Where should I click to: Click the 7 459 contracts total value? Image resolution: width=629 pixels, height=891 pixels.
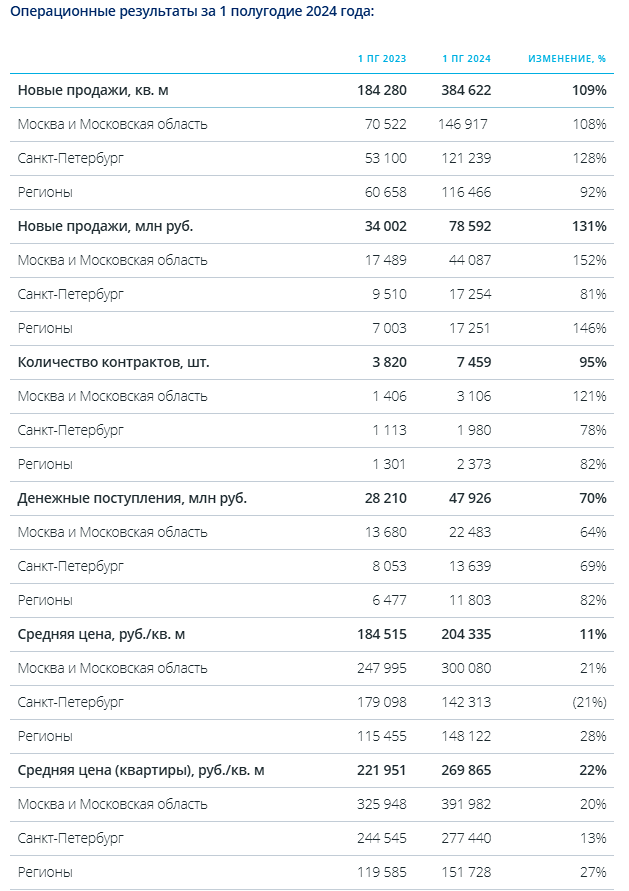click(x=474, y=362)
